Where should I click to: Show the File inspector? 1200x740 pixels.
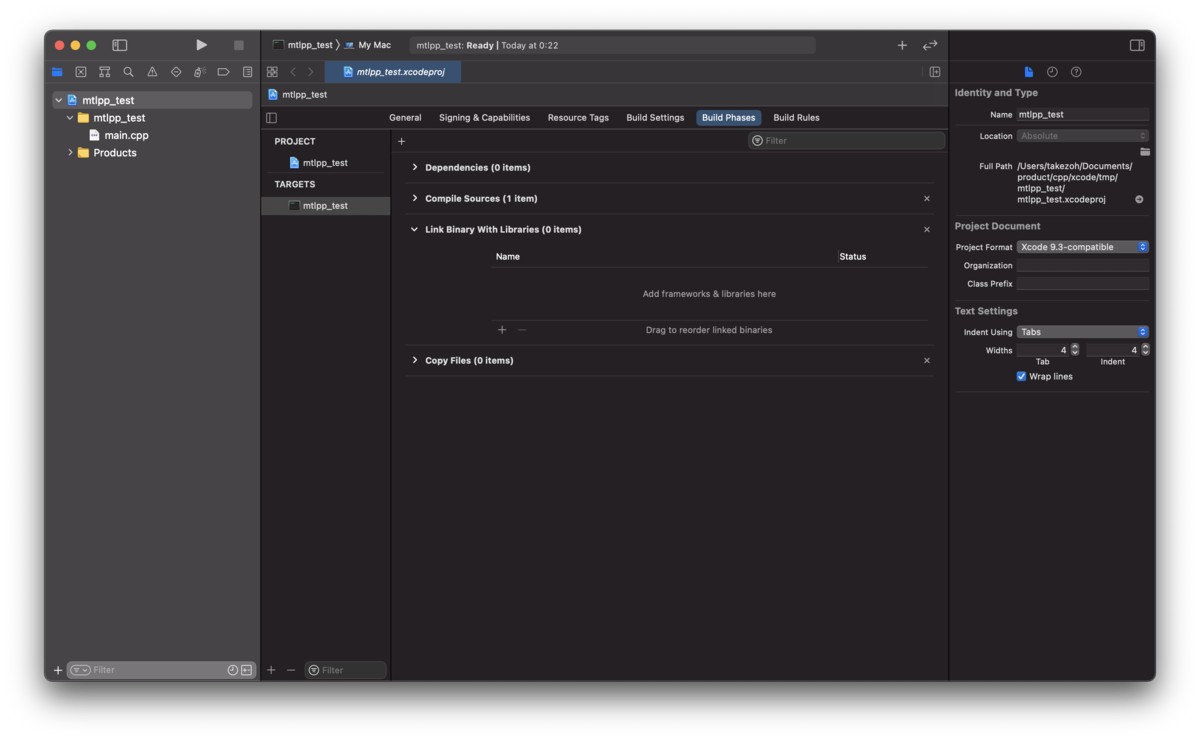(x=1028, y=72)
